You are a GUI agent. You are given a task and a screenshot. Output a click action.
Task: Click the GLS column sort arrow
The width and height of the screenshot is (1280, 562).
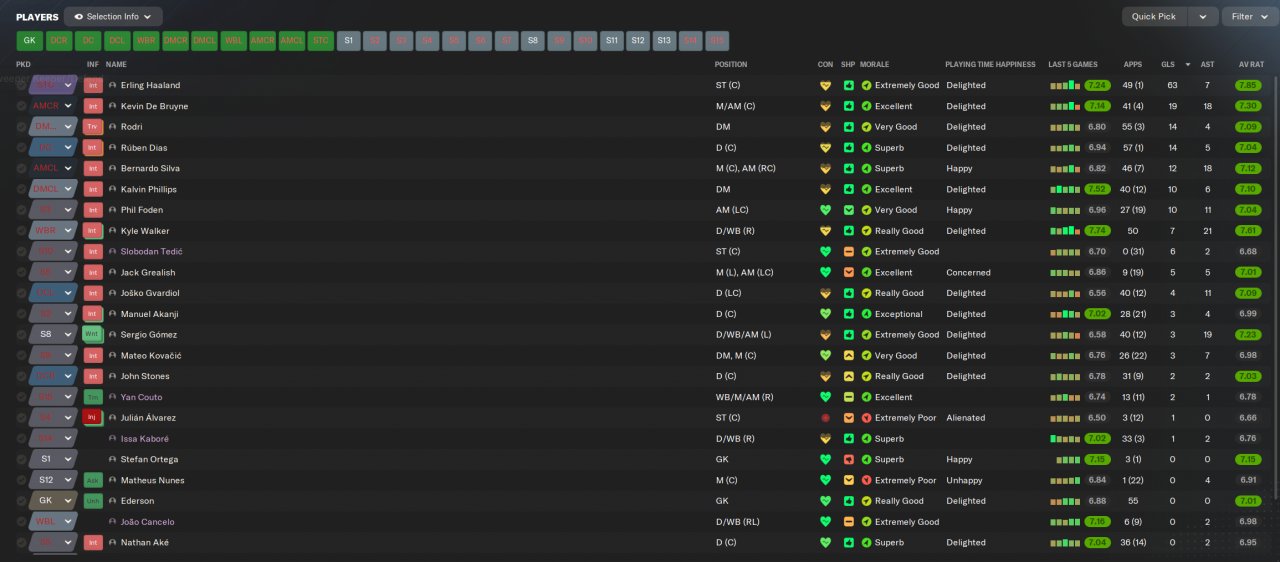[x=1188, y=64]
